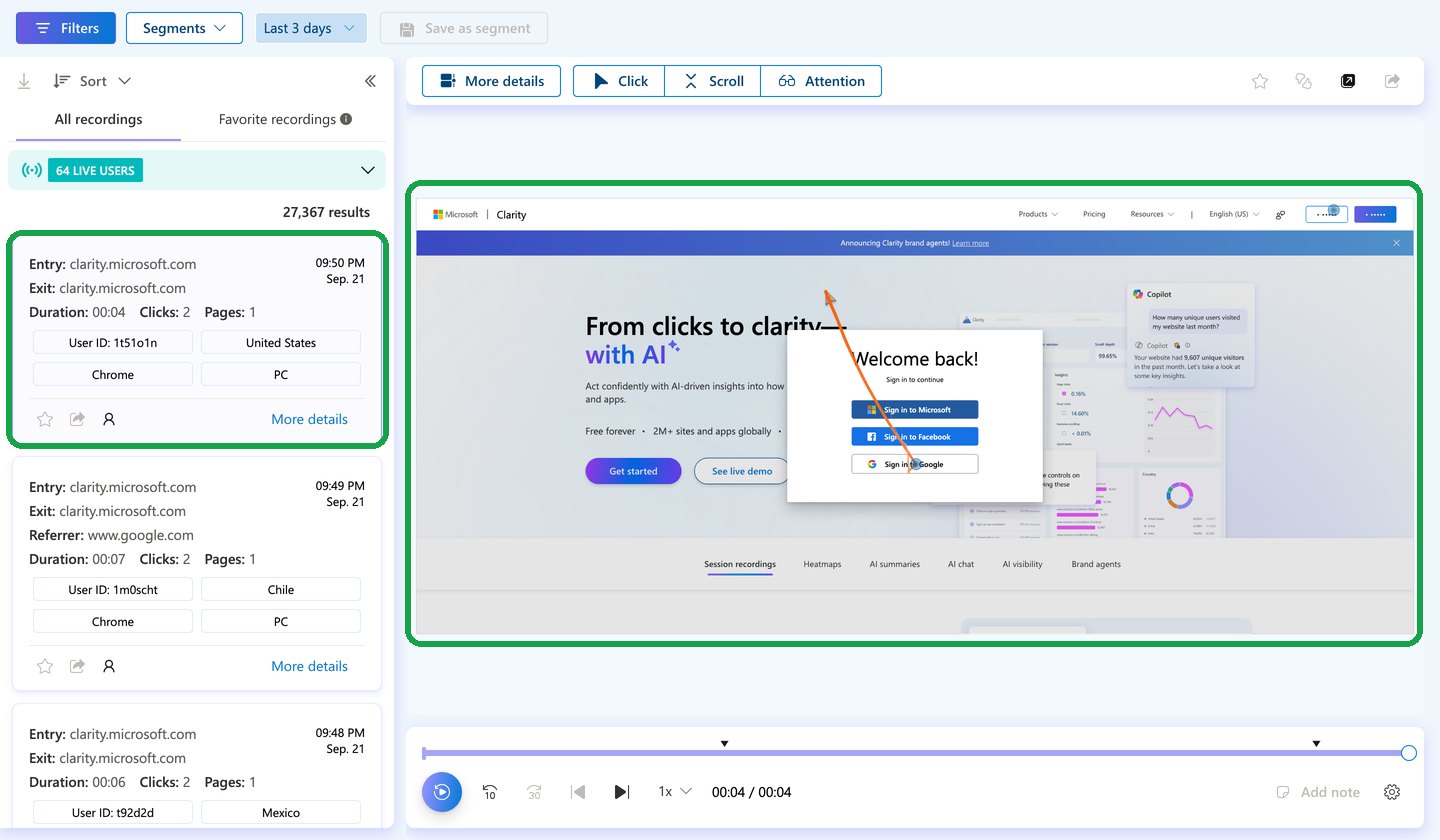Expand the 64 LIVE USERS panel
Screen dimensions: 1440x840
[x=368, y=170]
